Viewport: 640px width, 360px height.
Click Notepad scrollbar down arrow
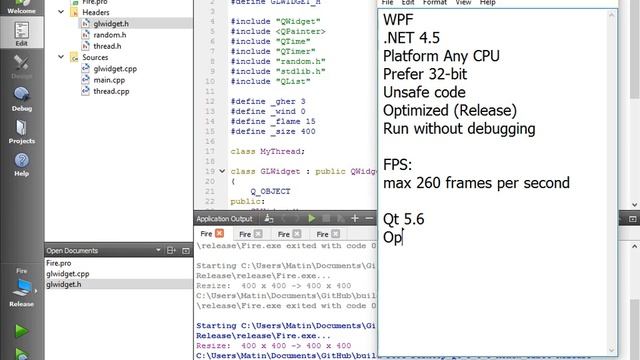coord(611,350)
